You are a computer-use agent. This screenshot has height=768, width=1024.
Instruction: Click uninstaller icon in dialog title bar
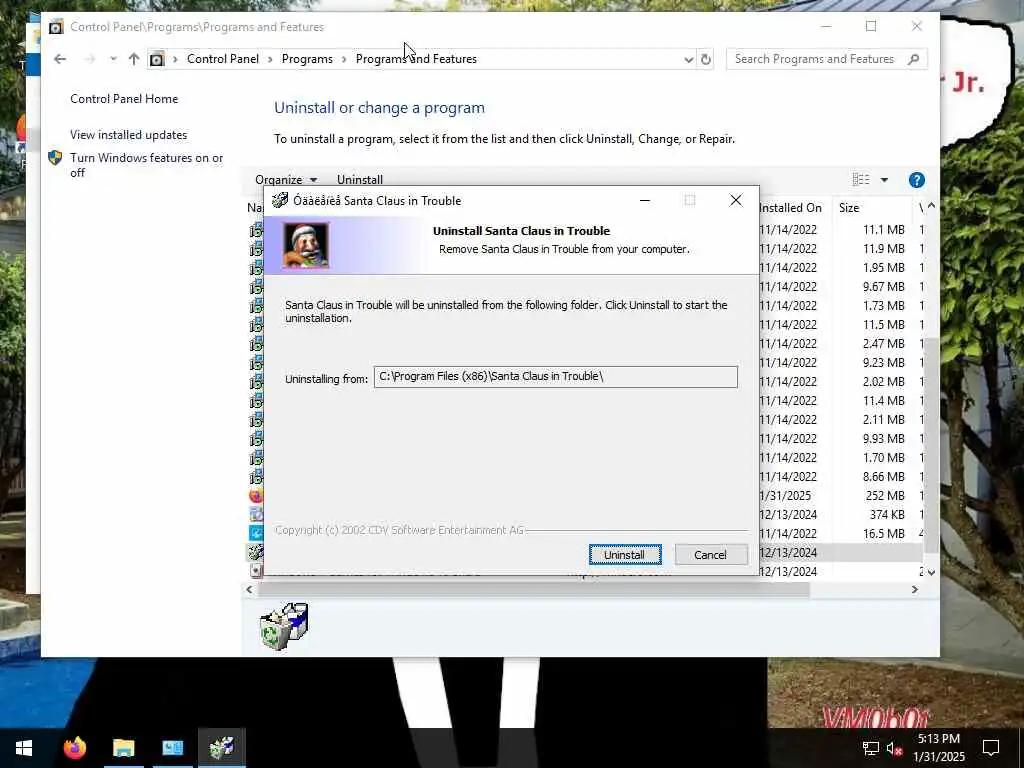[280, 200]
